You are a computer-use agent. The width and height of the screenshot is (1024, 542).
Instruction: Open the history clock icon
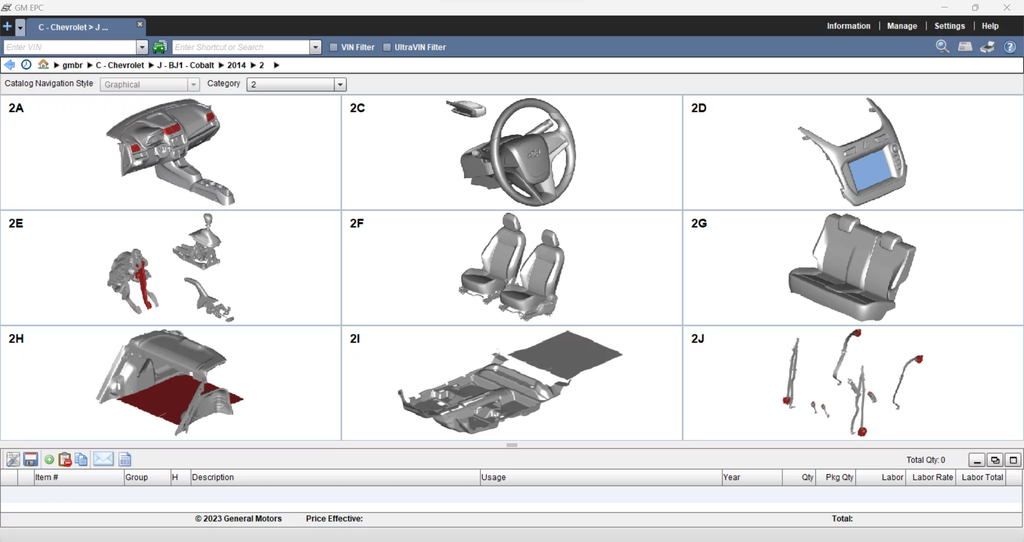coord(26,65)
